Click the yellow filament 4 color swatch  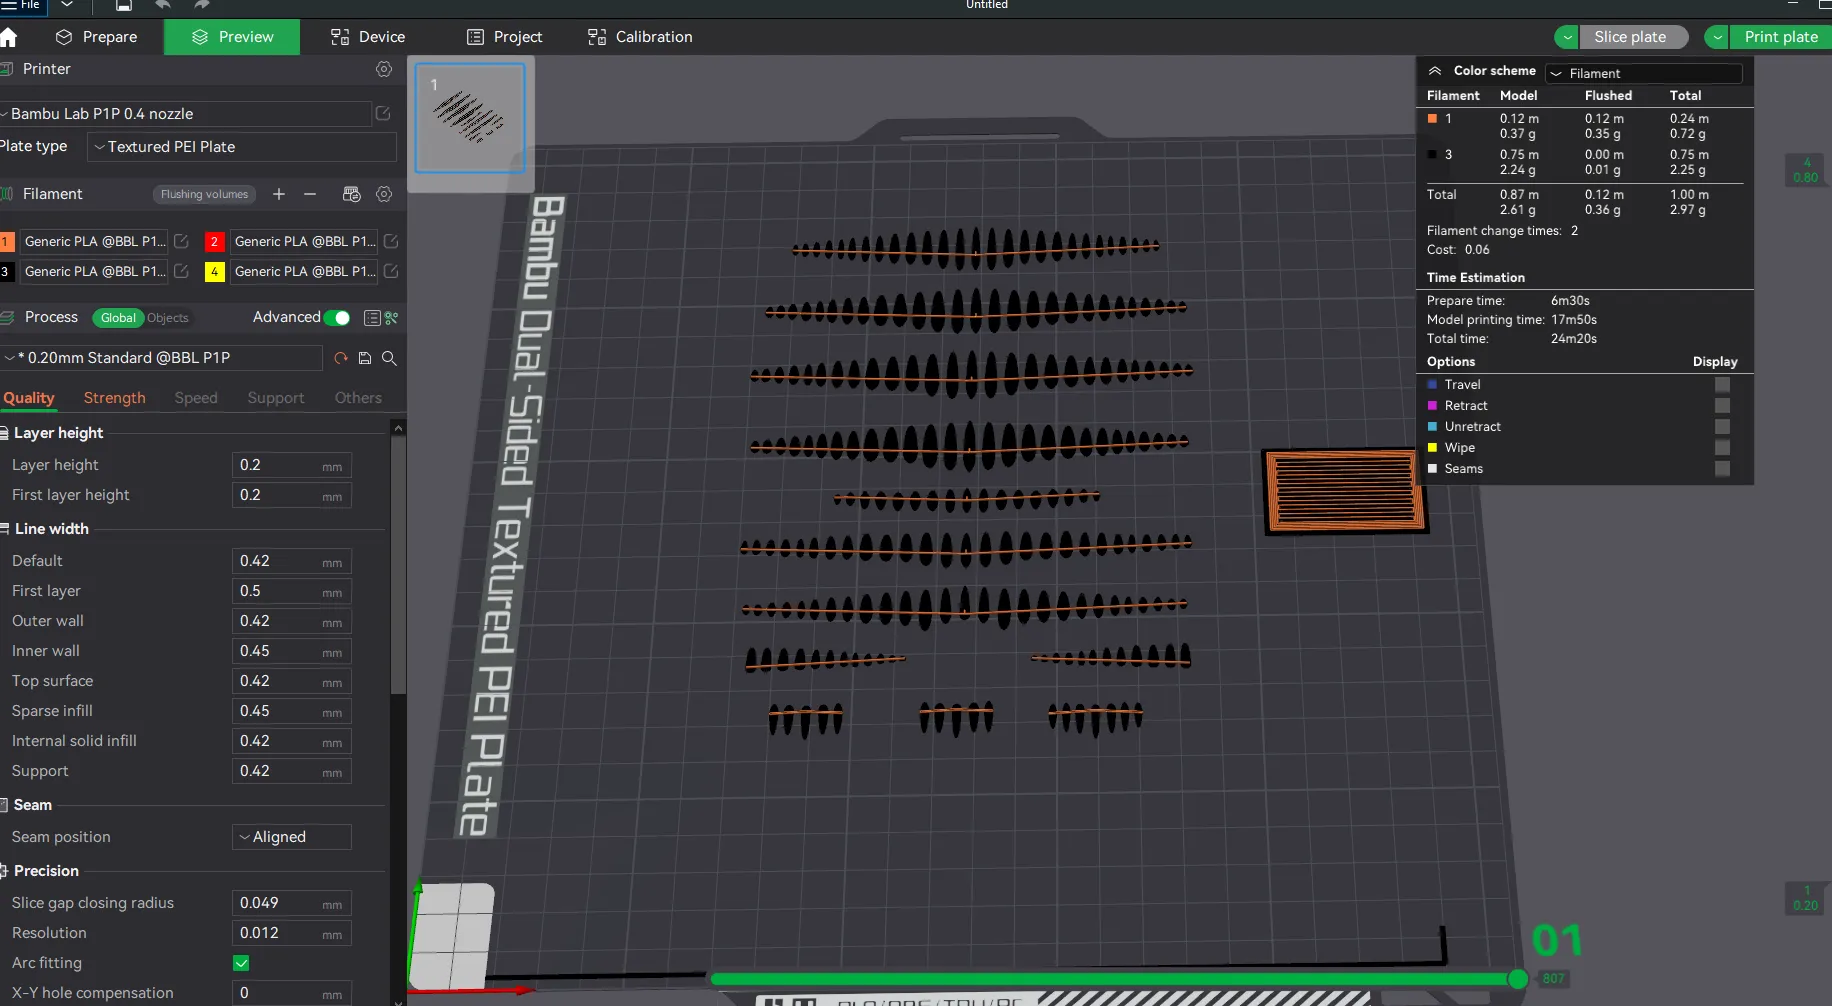[x=214, y=271]
